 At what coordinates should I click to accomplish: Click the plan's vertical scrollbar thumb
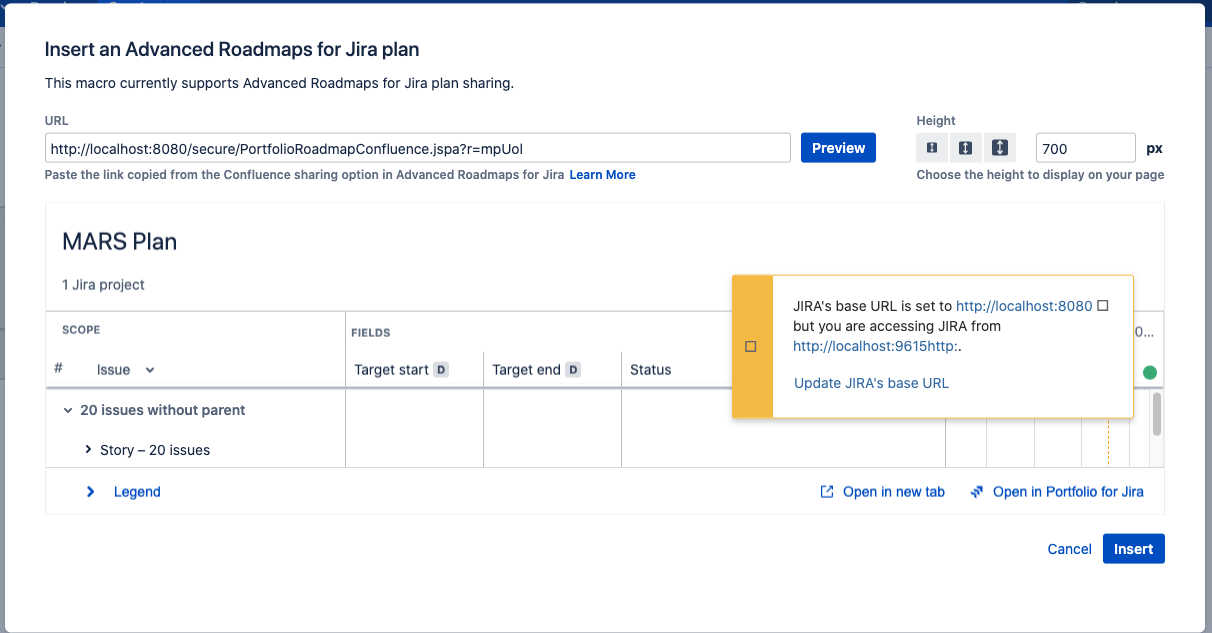tap(1157, 413)
